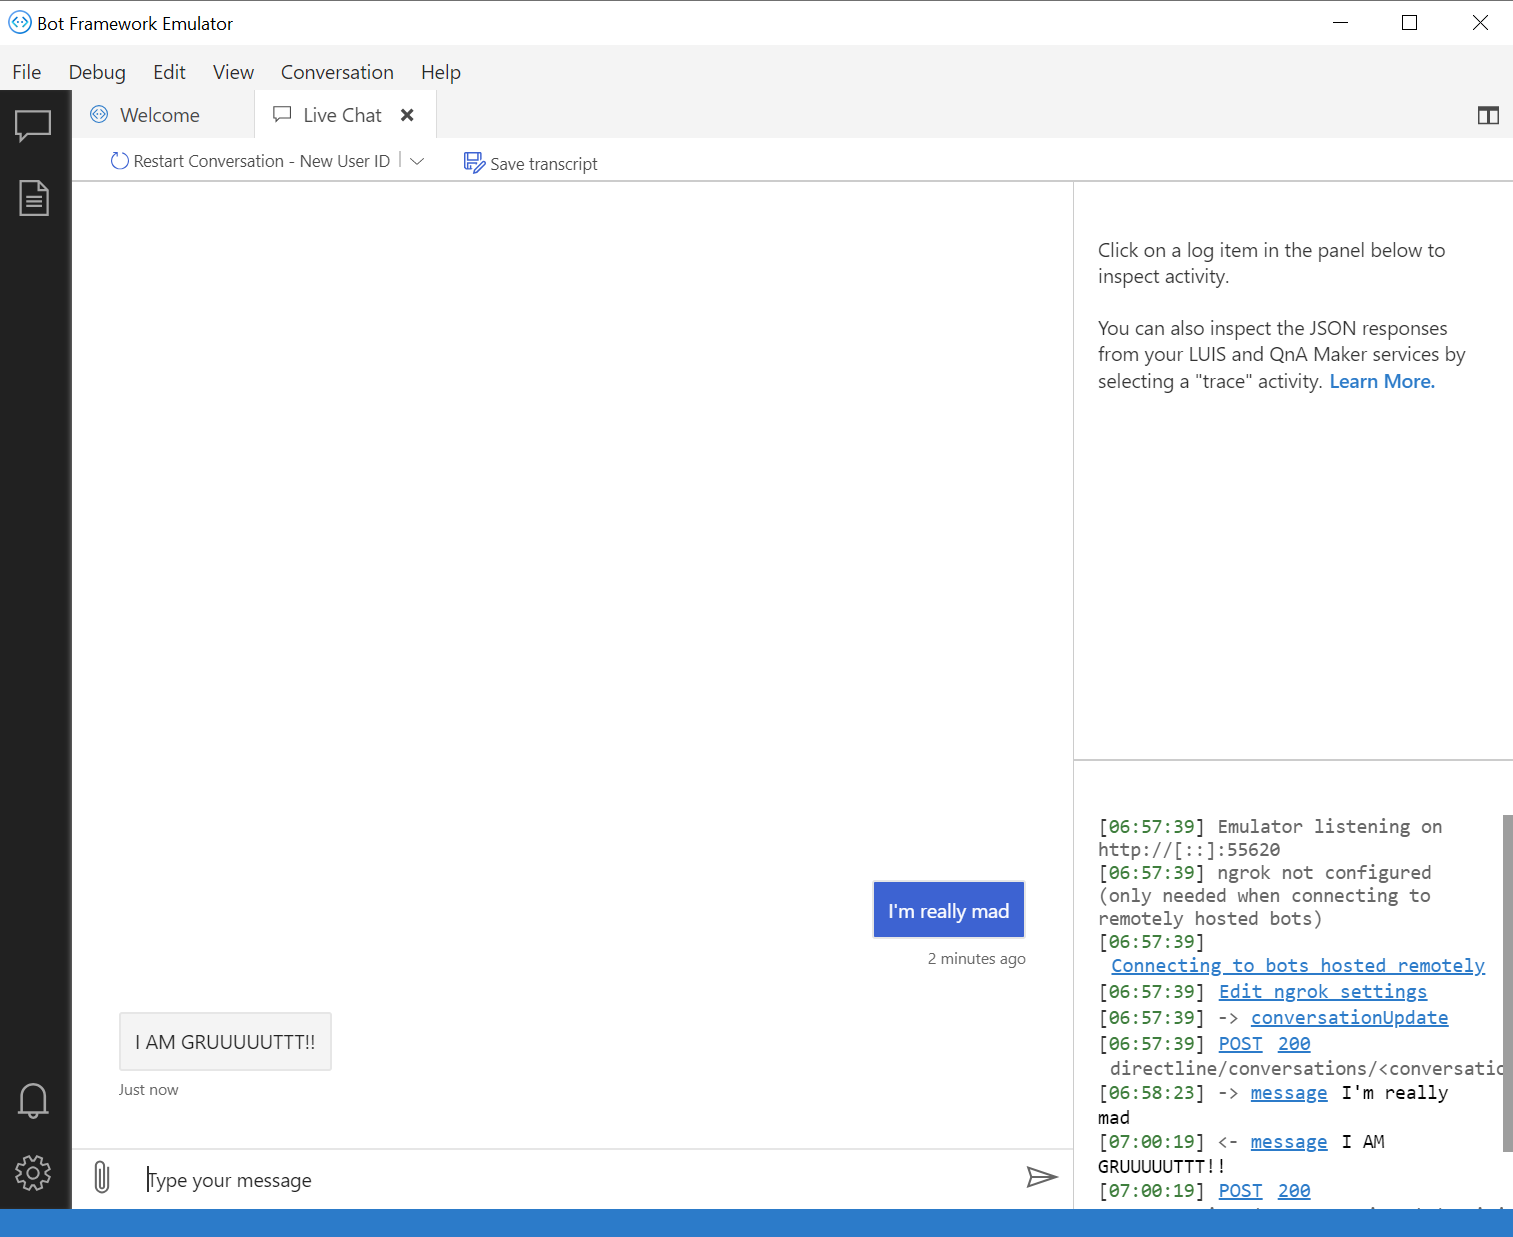This screenshot has width=1513, height=1237.
Task: Click the Edit ngrok settings link
Action: (x=1323, y=992)
